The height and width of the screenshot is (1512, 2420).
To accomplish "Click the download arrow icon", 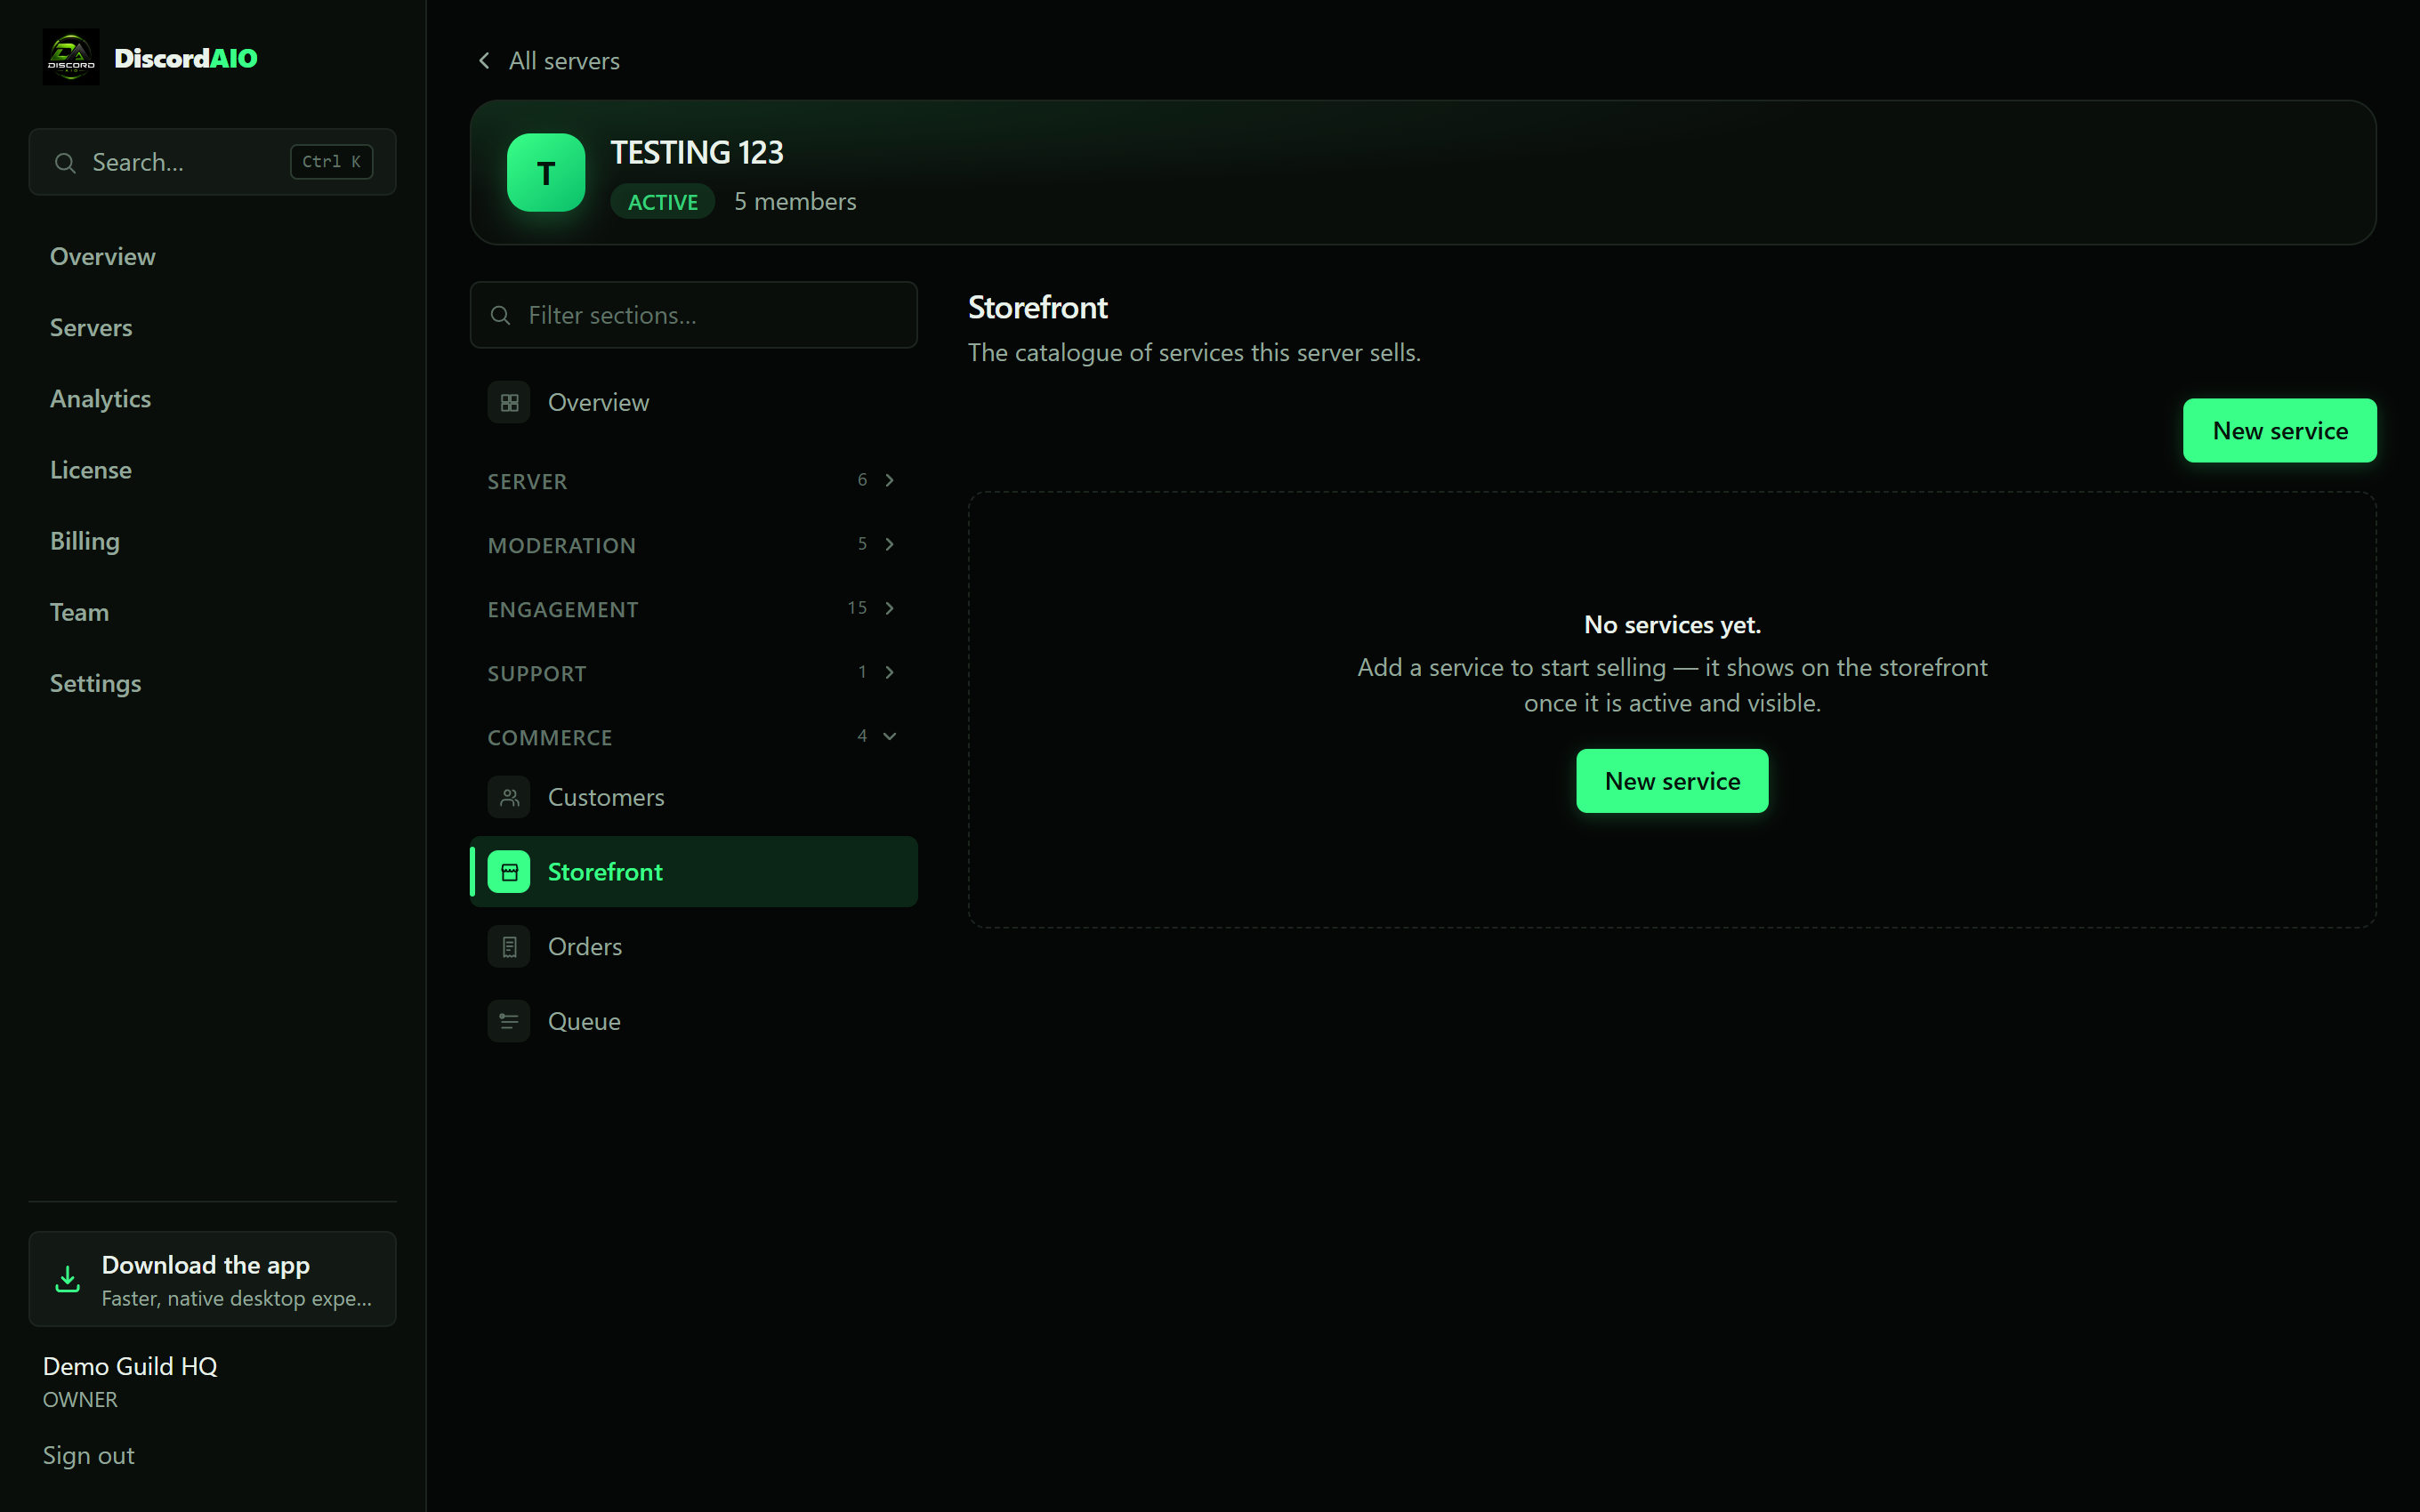I will [67, 1279].
